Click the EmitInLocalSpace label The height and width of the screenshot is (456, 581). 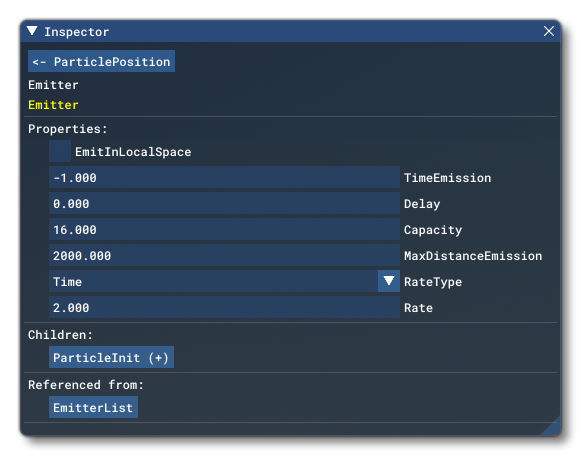pos(133,152)
